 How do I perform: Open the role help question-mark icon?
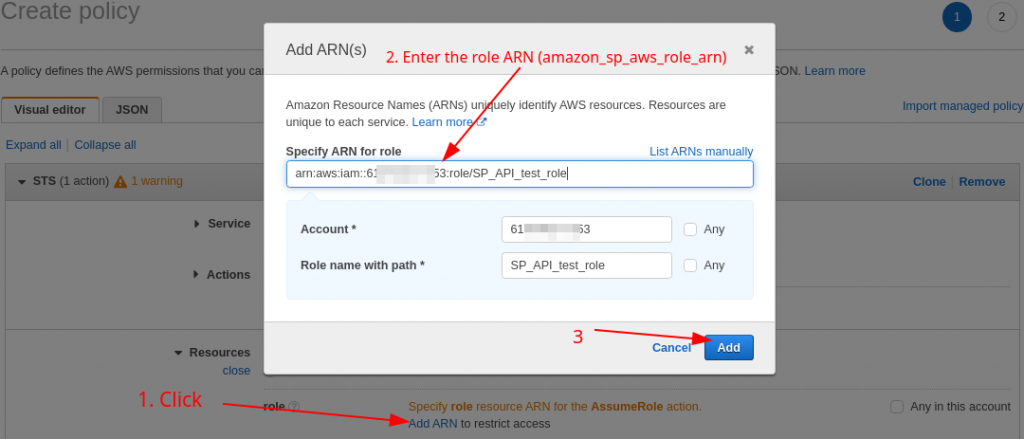point(294,406)
